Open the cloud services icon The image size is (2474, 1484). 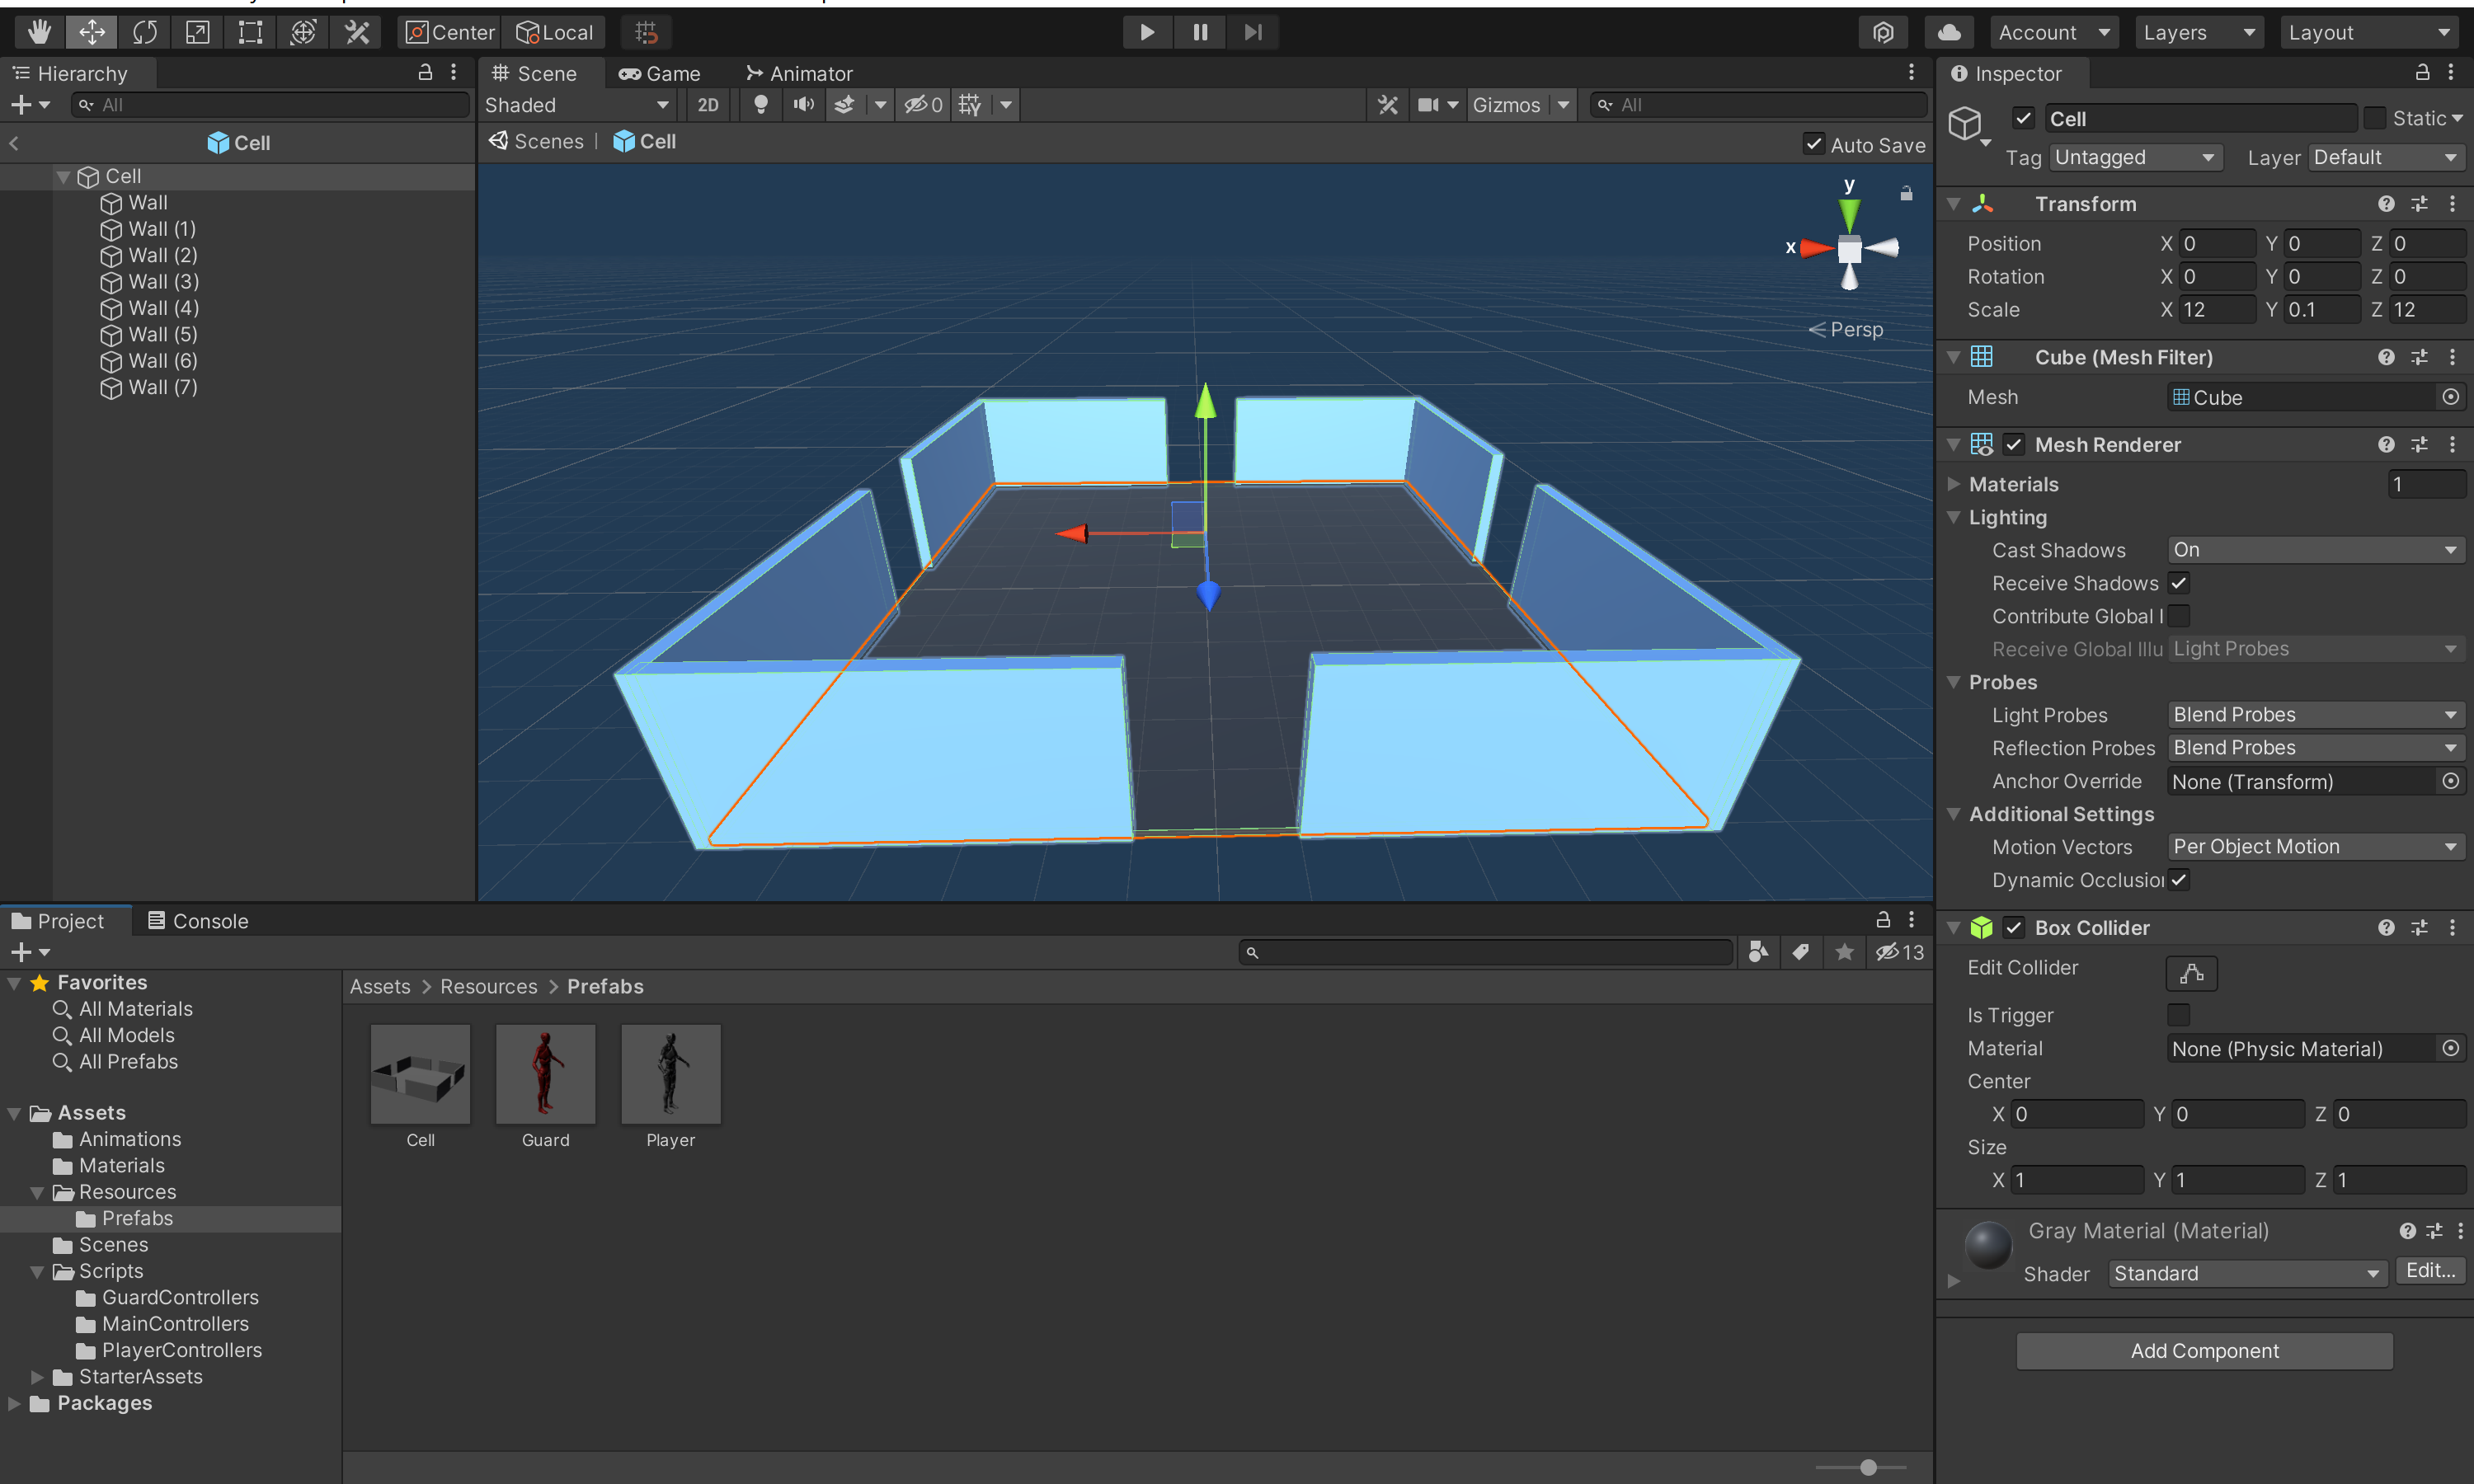click(x=1949, y=32)
